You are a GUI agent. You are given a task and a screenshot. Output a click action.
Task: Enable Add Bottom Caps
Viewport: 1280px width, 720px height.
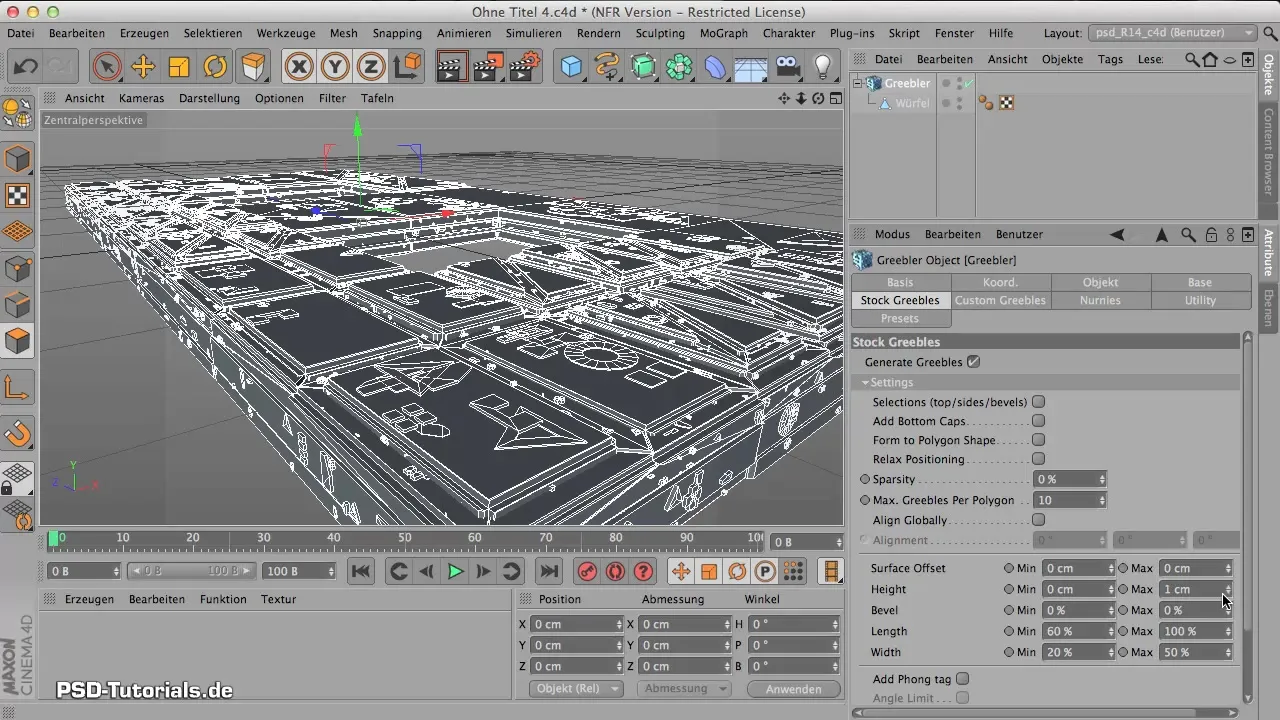pos(1038,421)
